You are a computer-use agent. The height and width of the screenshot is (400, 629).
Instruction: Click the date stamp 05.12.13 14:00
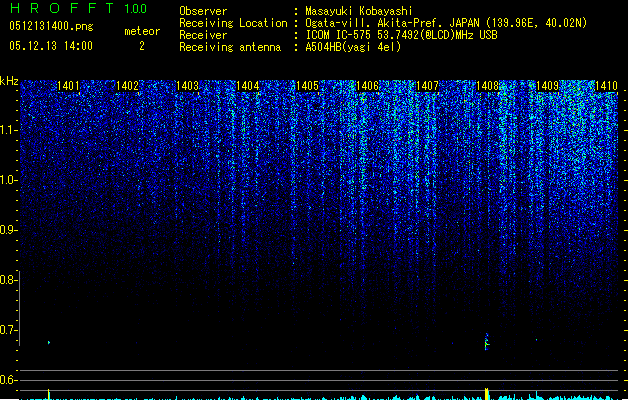[51, 46]
